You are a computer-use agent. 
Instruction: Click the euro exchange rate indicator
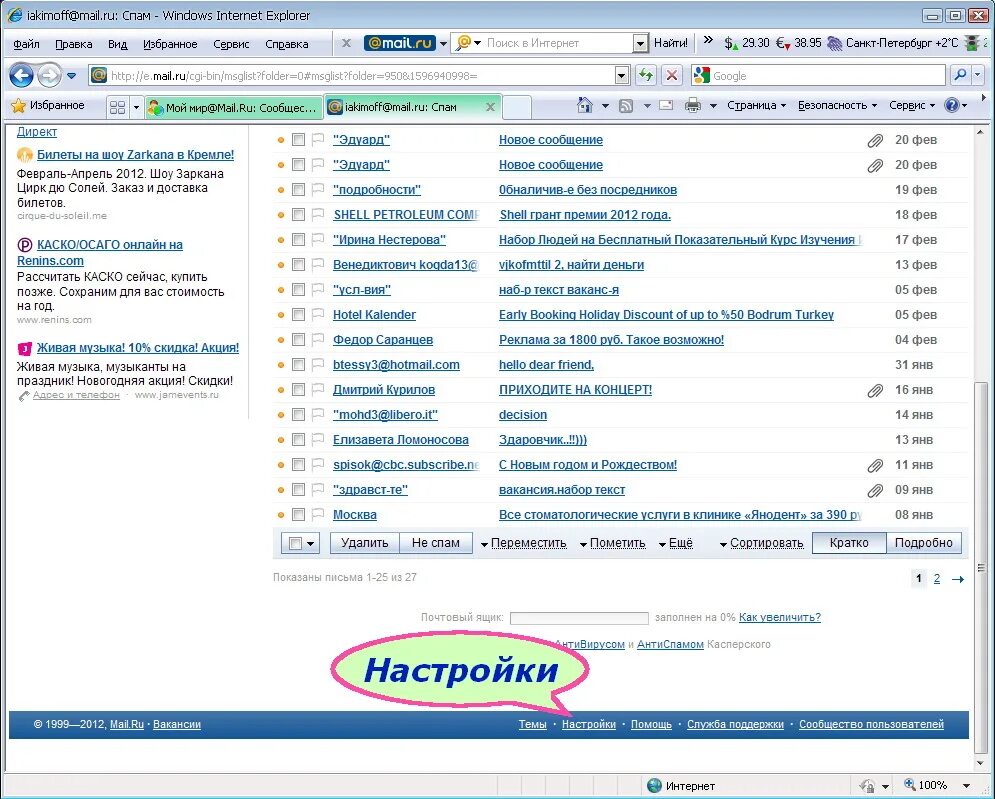798,43
